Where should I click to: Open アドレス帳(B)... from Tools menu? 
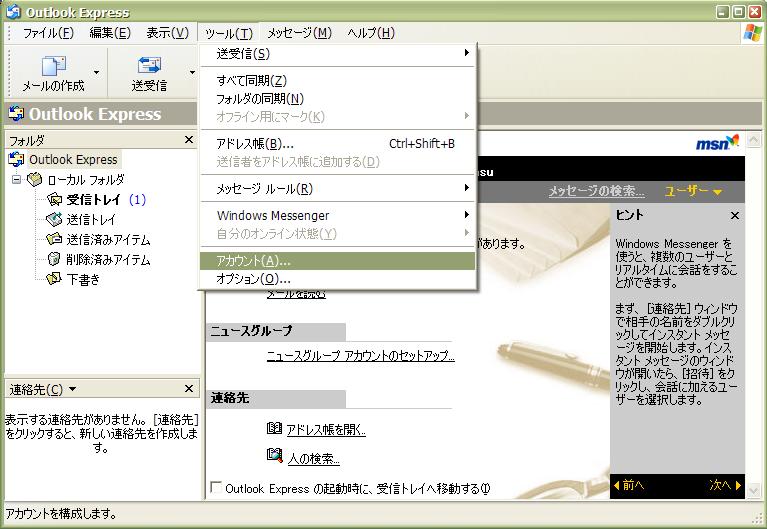(x=338, y=144)
